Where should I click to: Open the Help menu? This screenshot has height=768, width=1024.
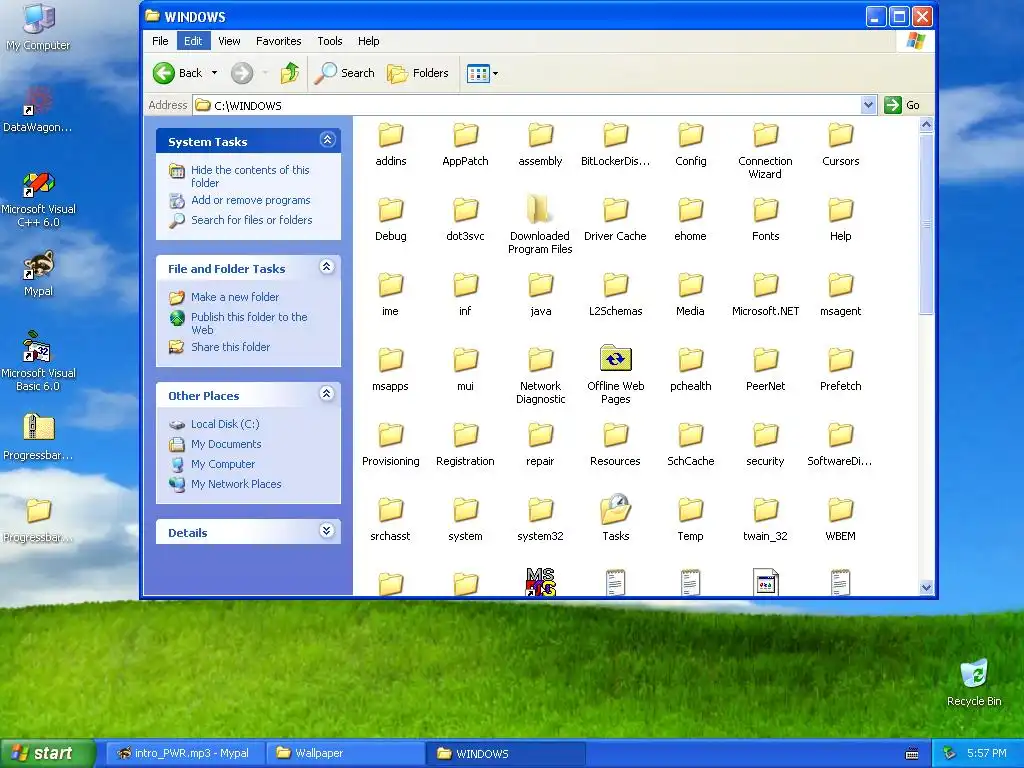pyautogui.click(x=368, y=41)
